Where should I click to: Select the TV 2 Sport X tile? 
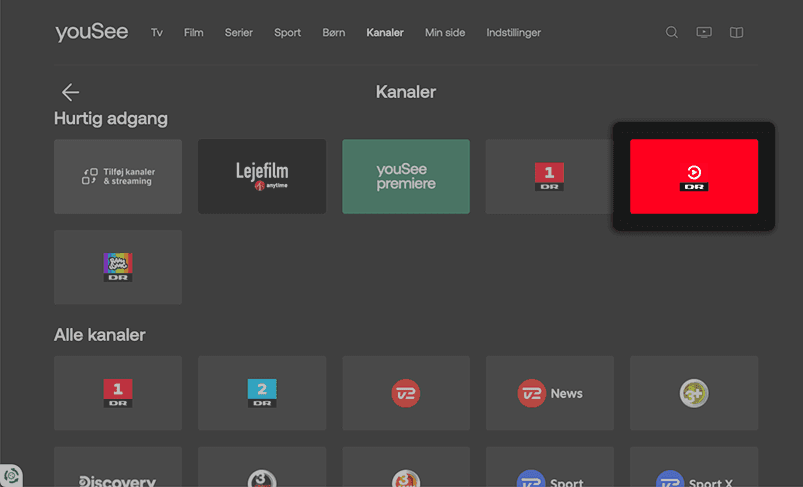(x=694, y=467)
